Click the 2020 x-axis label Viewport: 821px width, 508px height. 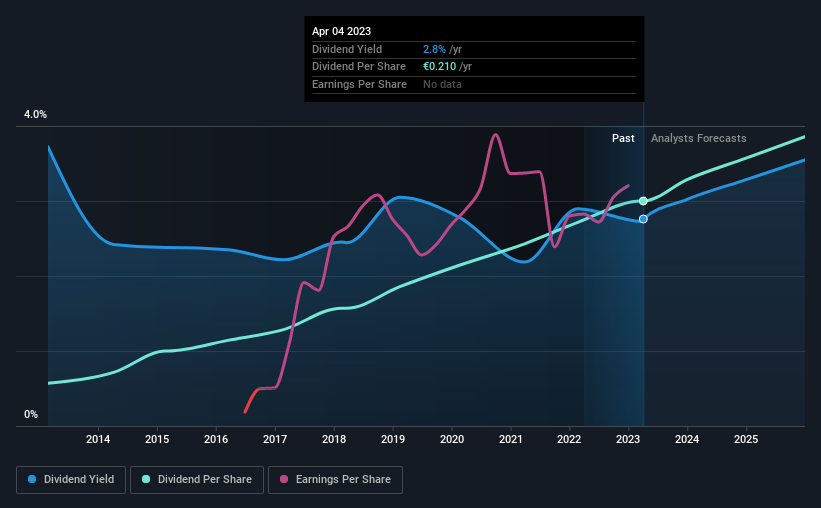[x=452, y=439]
